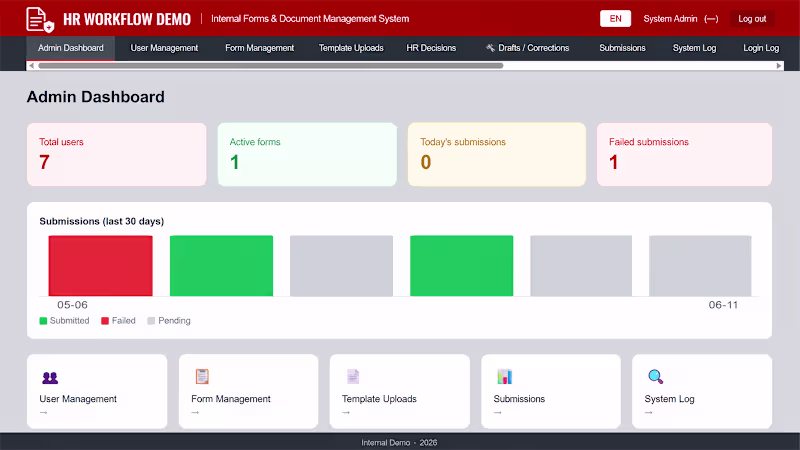Screen dimensions: 800x450
Task: Click the EN language button
Action: coord(615,19)
